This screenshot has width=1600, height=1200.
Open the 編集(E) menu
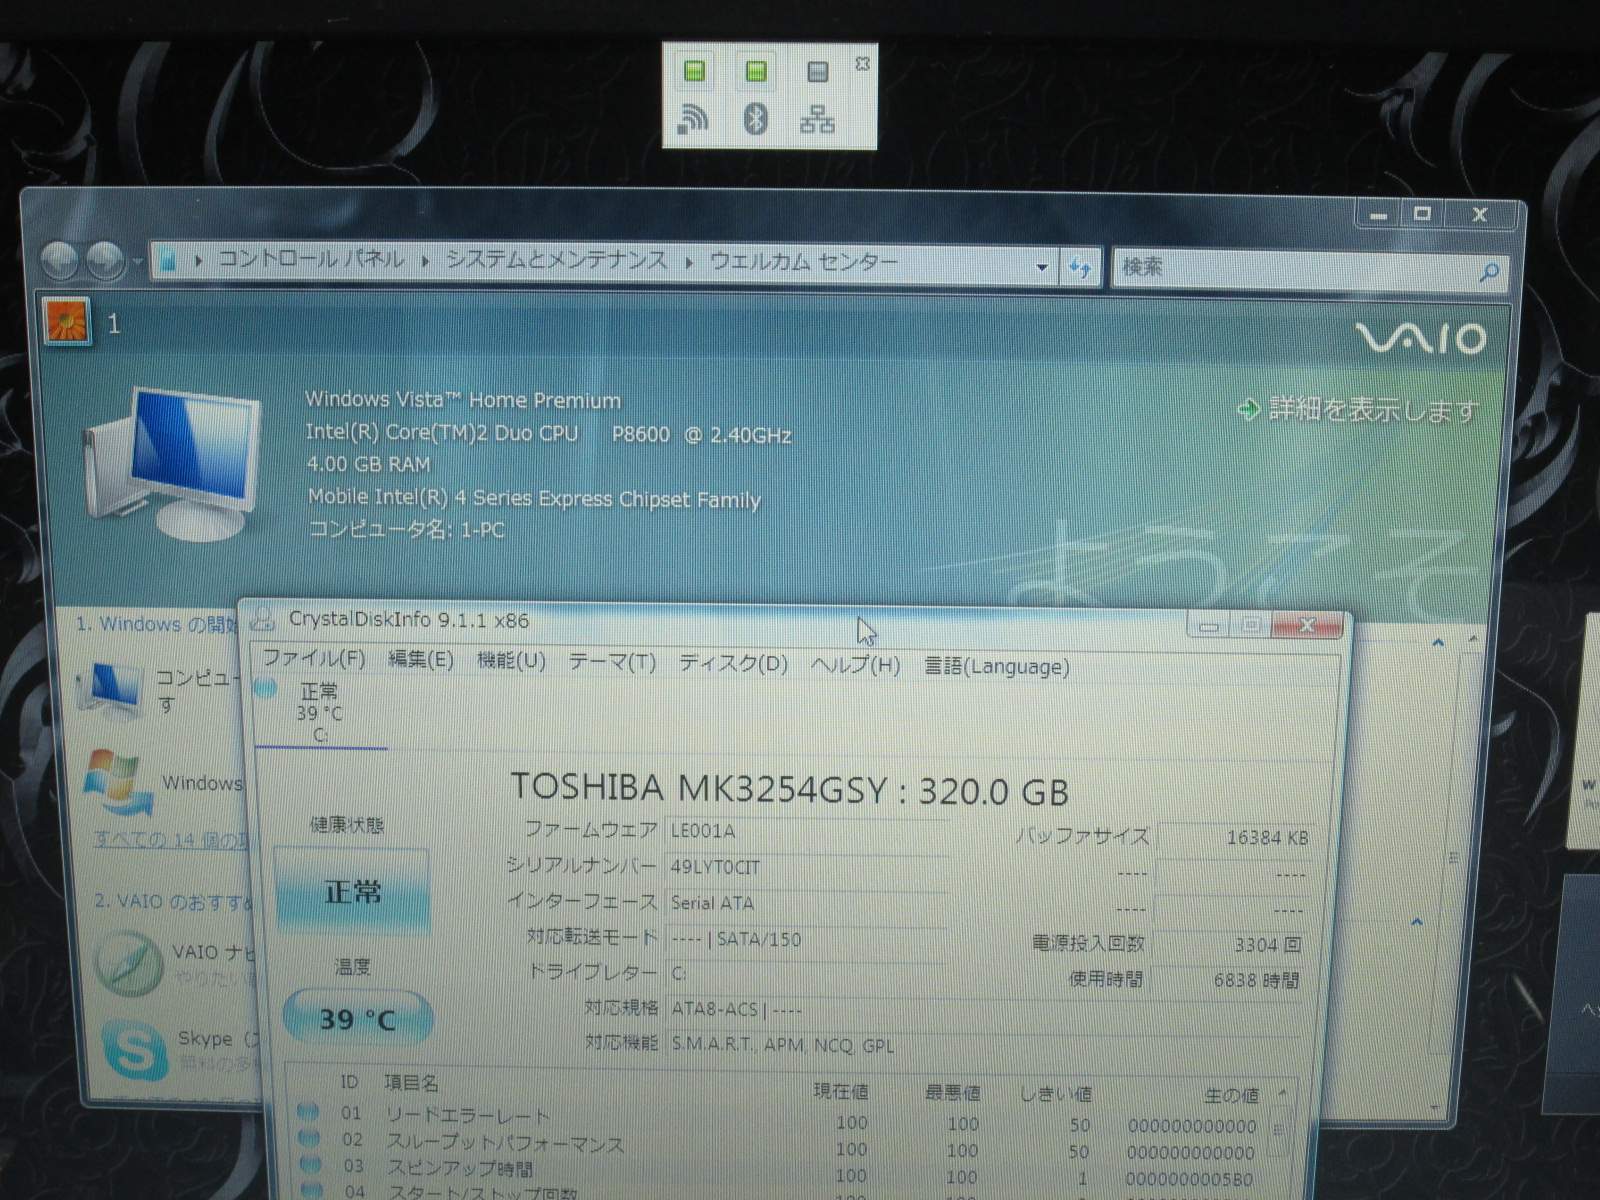(420, 659)
